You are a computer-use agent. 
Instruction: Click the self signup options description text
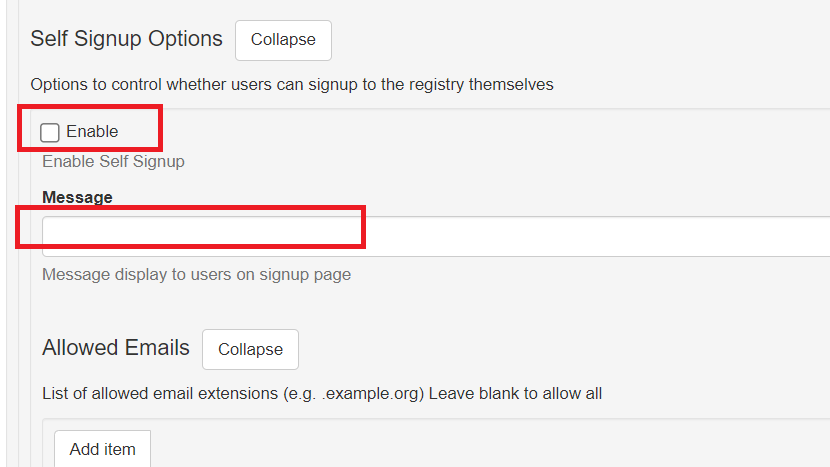click(292, 84)
